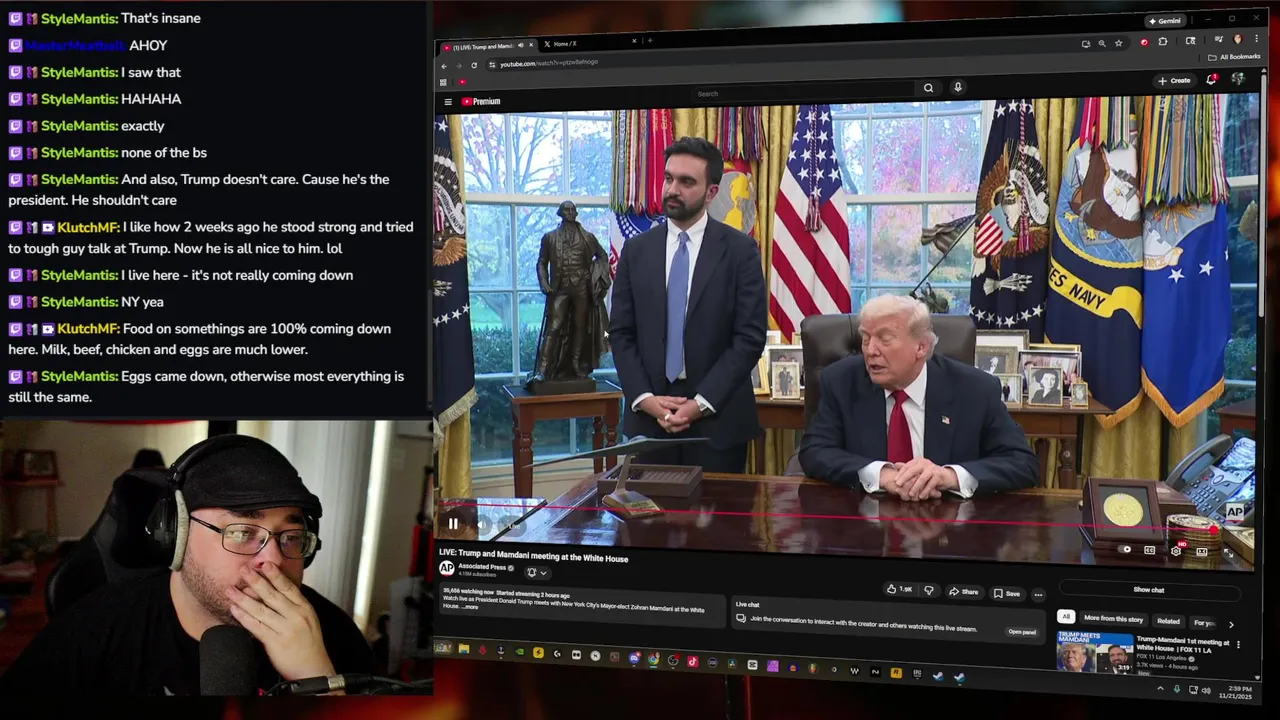
Task: Open video player settings gear
Action: pyautogui.click(x=1176, y=551)
